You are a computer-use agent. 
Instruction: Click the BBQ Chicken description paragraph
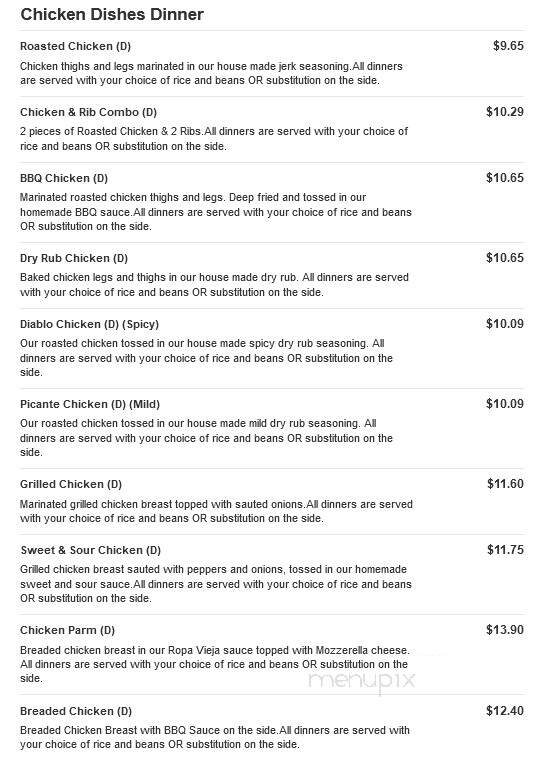pos(216,212)
